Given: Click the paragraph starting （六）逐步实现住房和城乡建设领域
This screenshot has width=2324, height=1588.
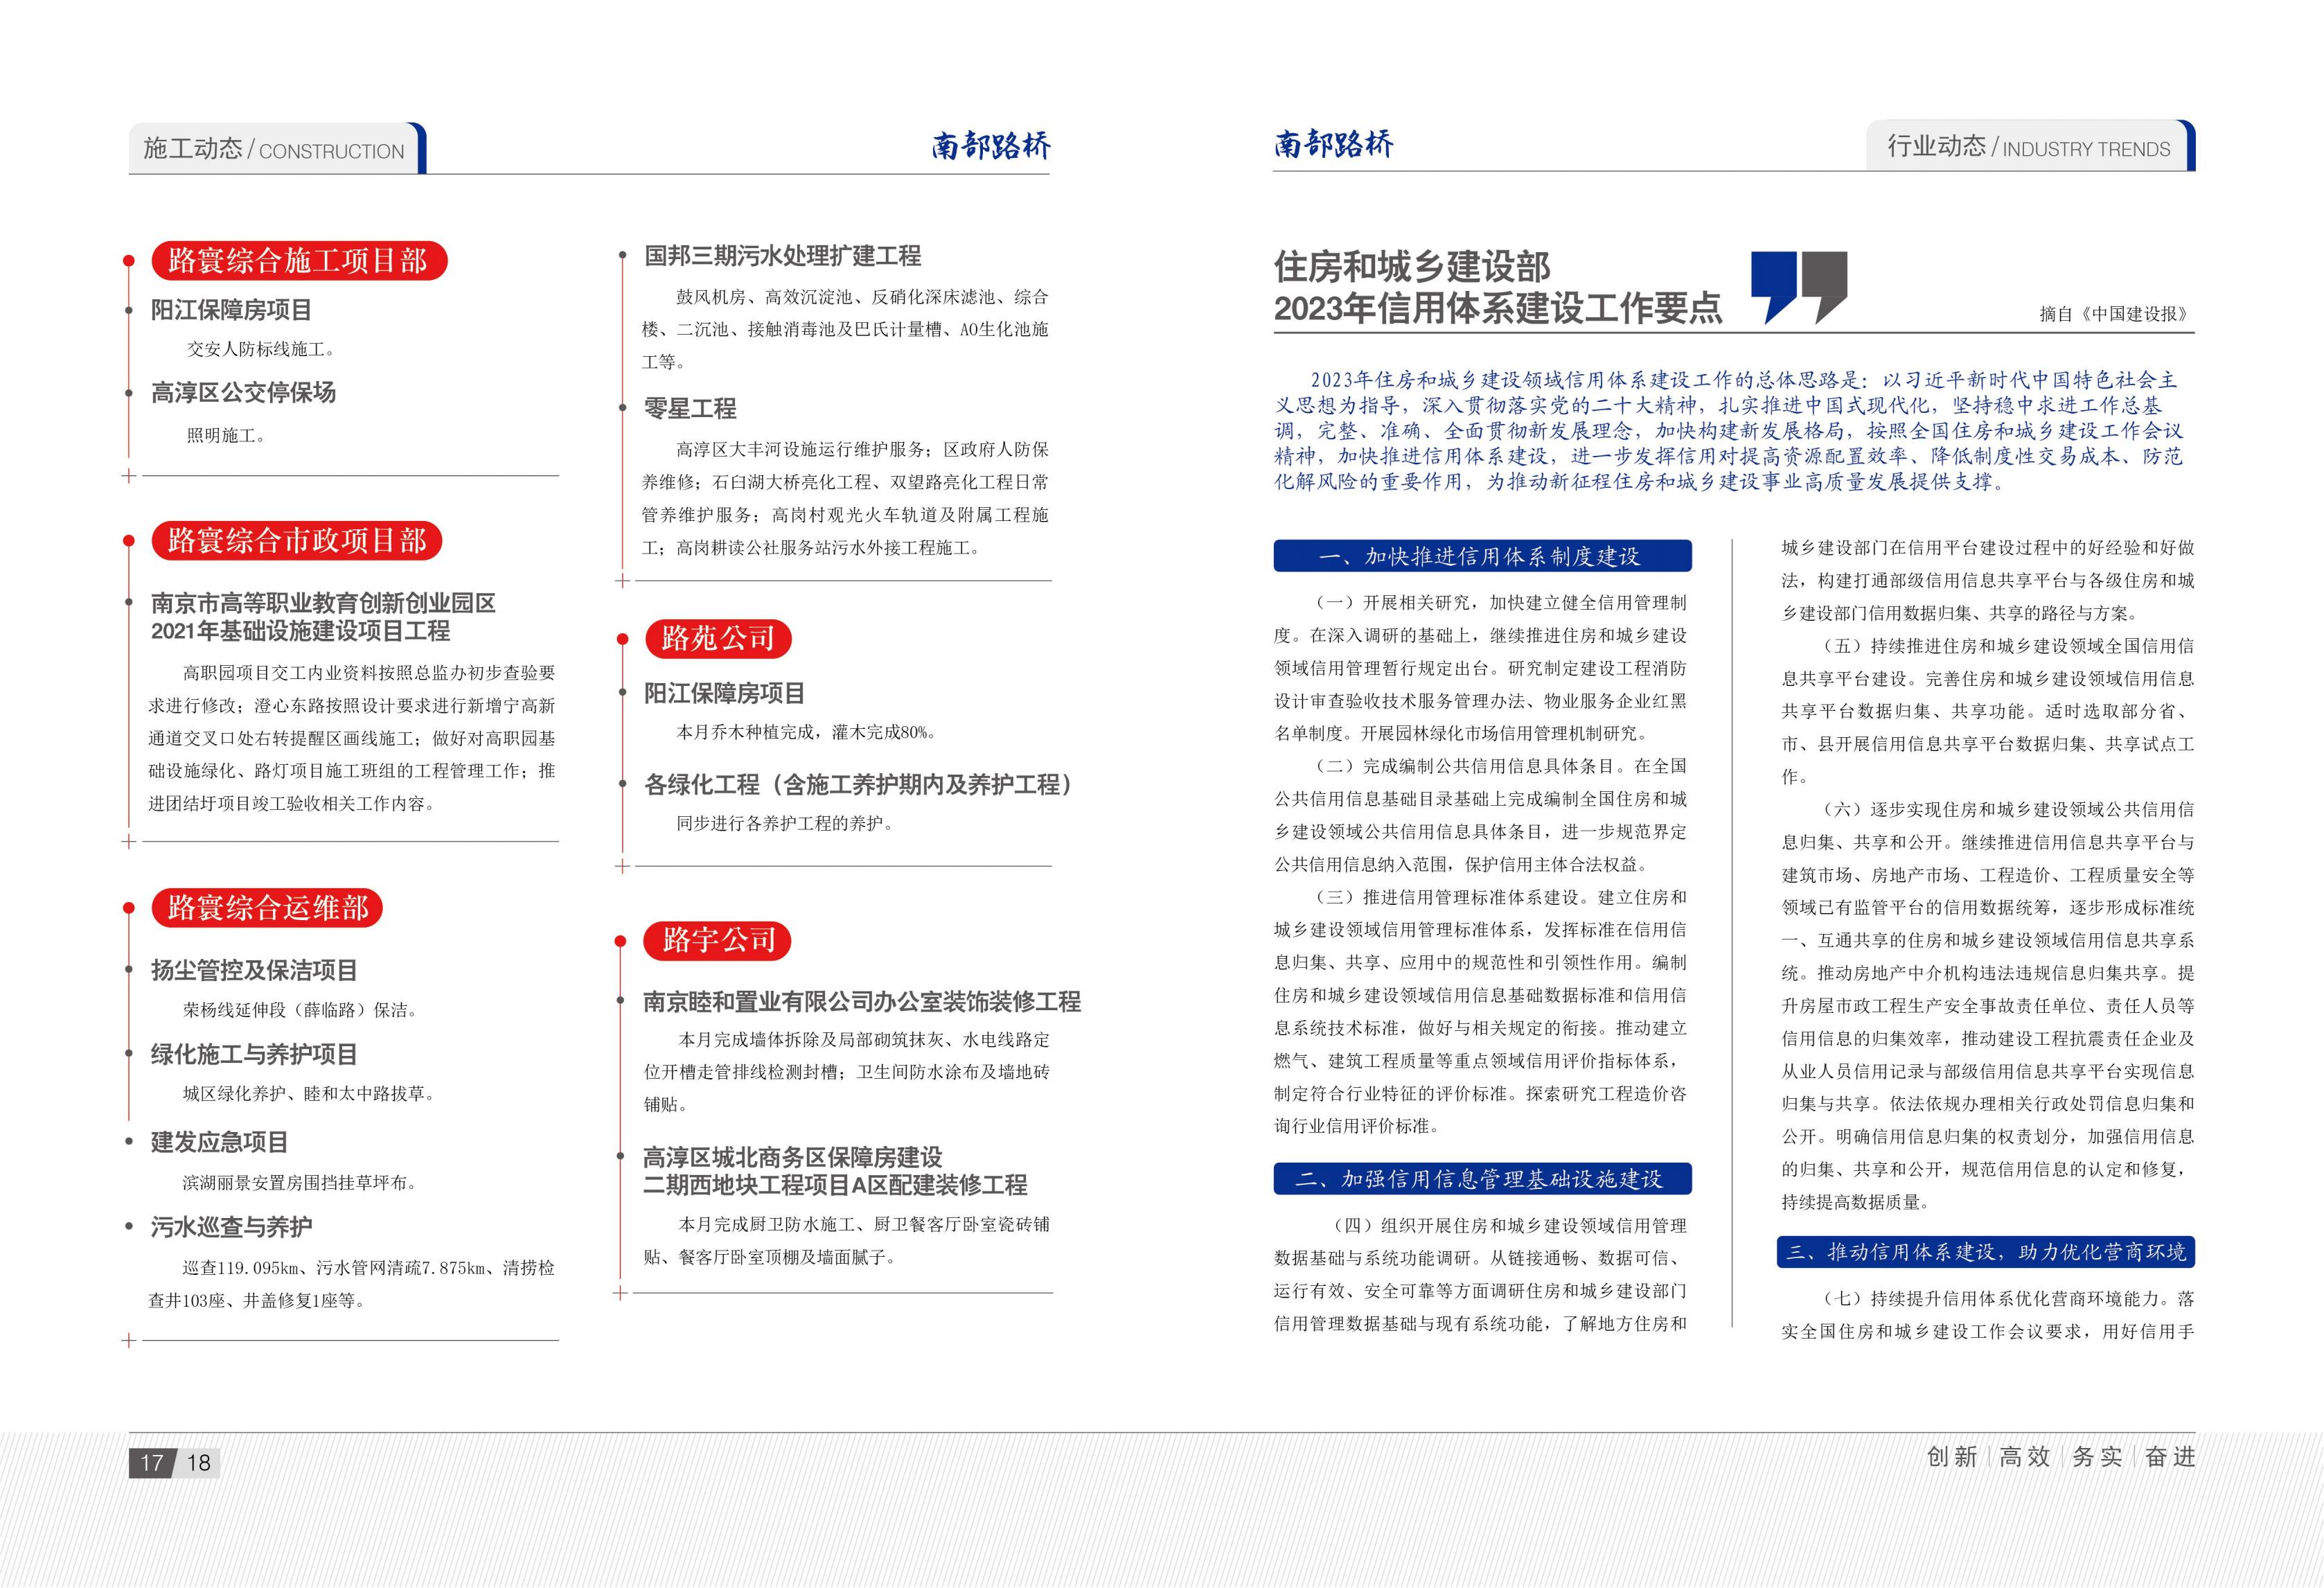Looking at the screenshot, I should tap(1988, 1006).
